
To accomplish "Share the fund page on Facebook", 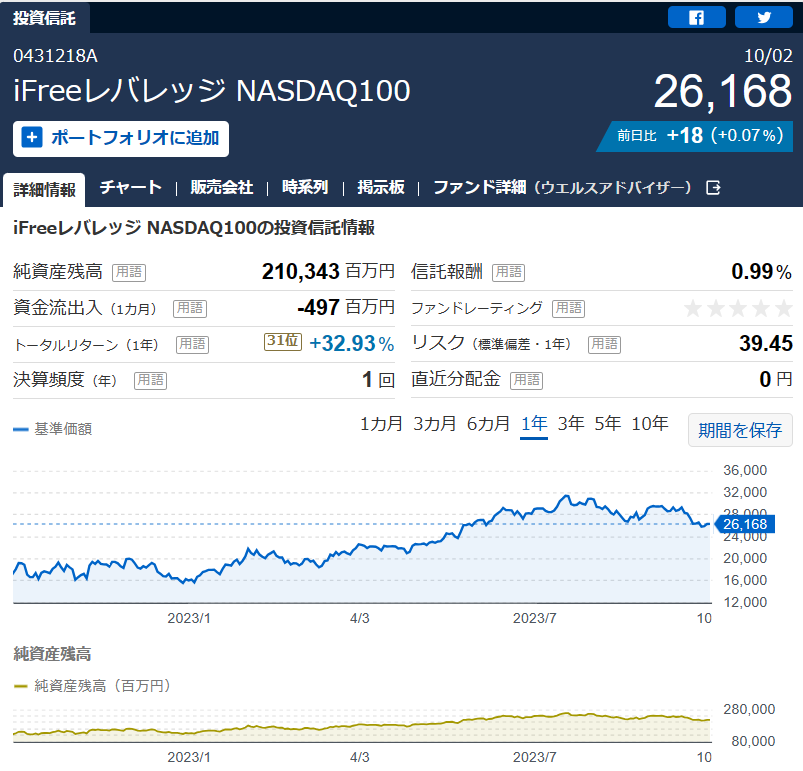I will click(x=696, y=17).
